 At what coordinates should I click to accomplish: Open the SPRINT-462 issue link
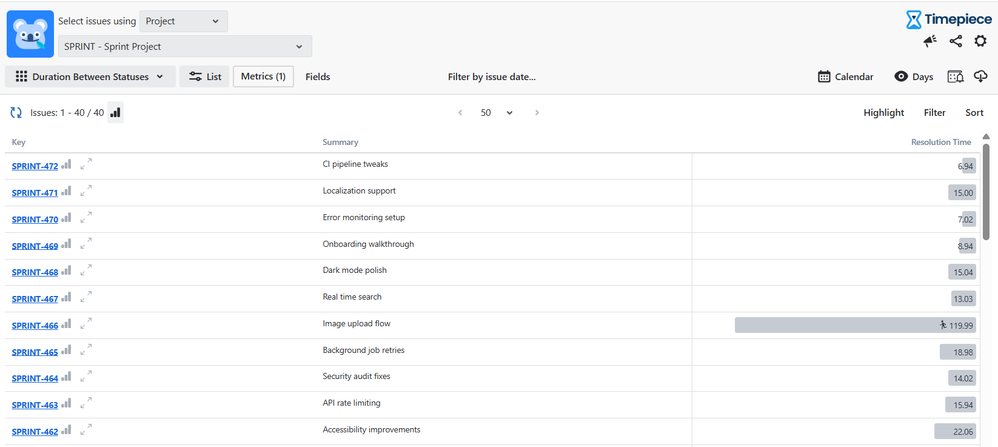pyautogui.click(x=34, y=432)
